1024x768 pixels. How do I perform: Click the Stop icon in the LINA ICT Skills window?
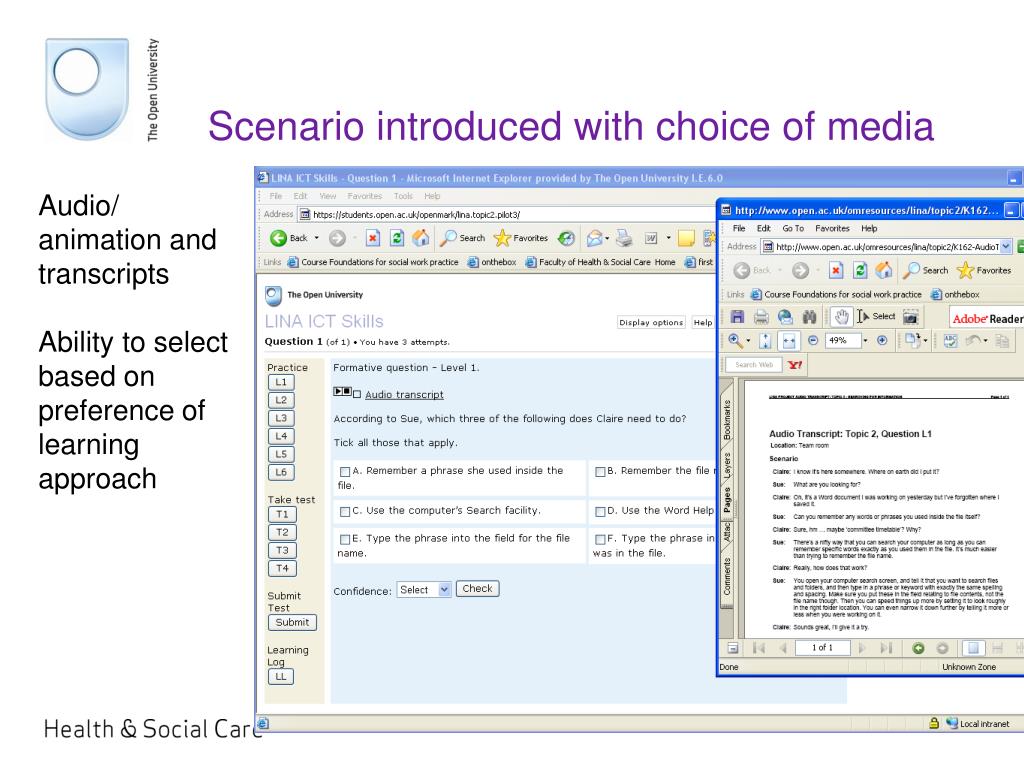(372, 238)
